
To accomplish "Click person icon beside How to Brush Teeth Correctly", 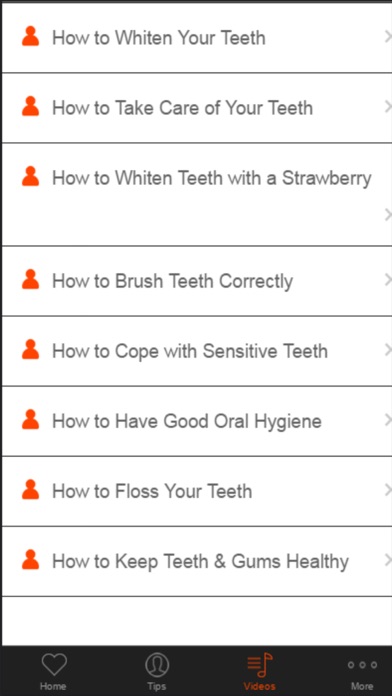I will [x=30, y=280].
